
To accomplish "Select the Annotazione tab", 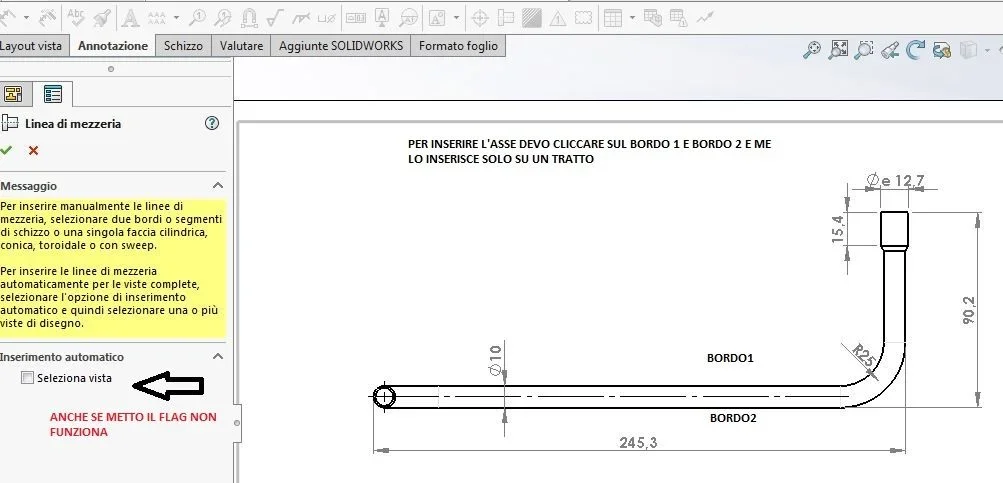I will click(x=113, y=46).
